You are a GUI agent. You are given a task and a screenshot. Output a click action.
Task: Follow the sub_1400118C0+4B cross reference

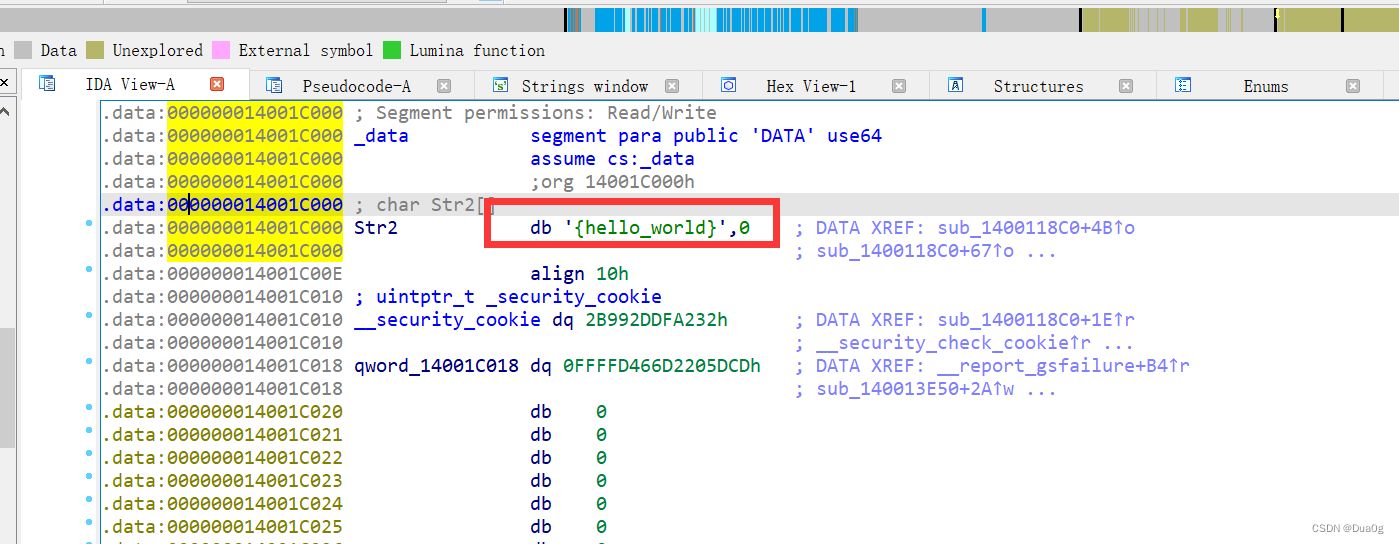point(1036,228)
